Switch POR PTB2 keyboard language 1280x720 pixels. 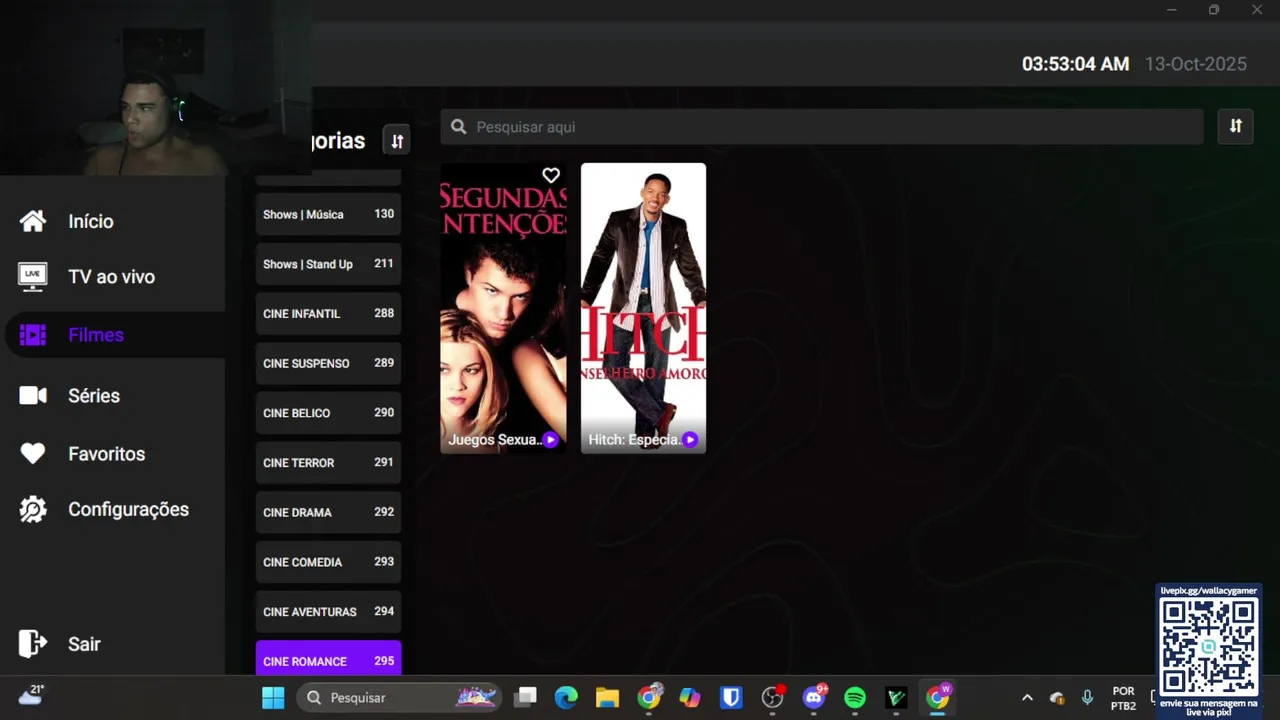[x=1123, y=698]
